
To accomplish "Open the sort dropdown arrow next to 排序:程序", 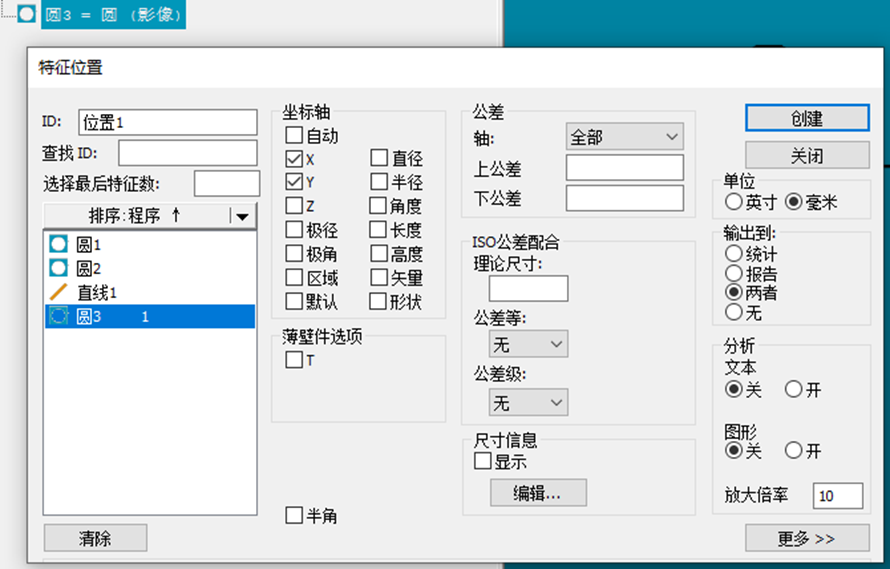I will point(242,216).
